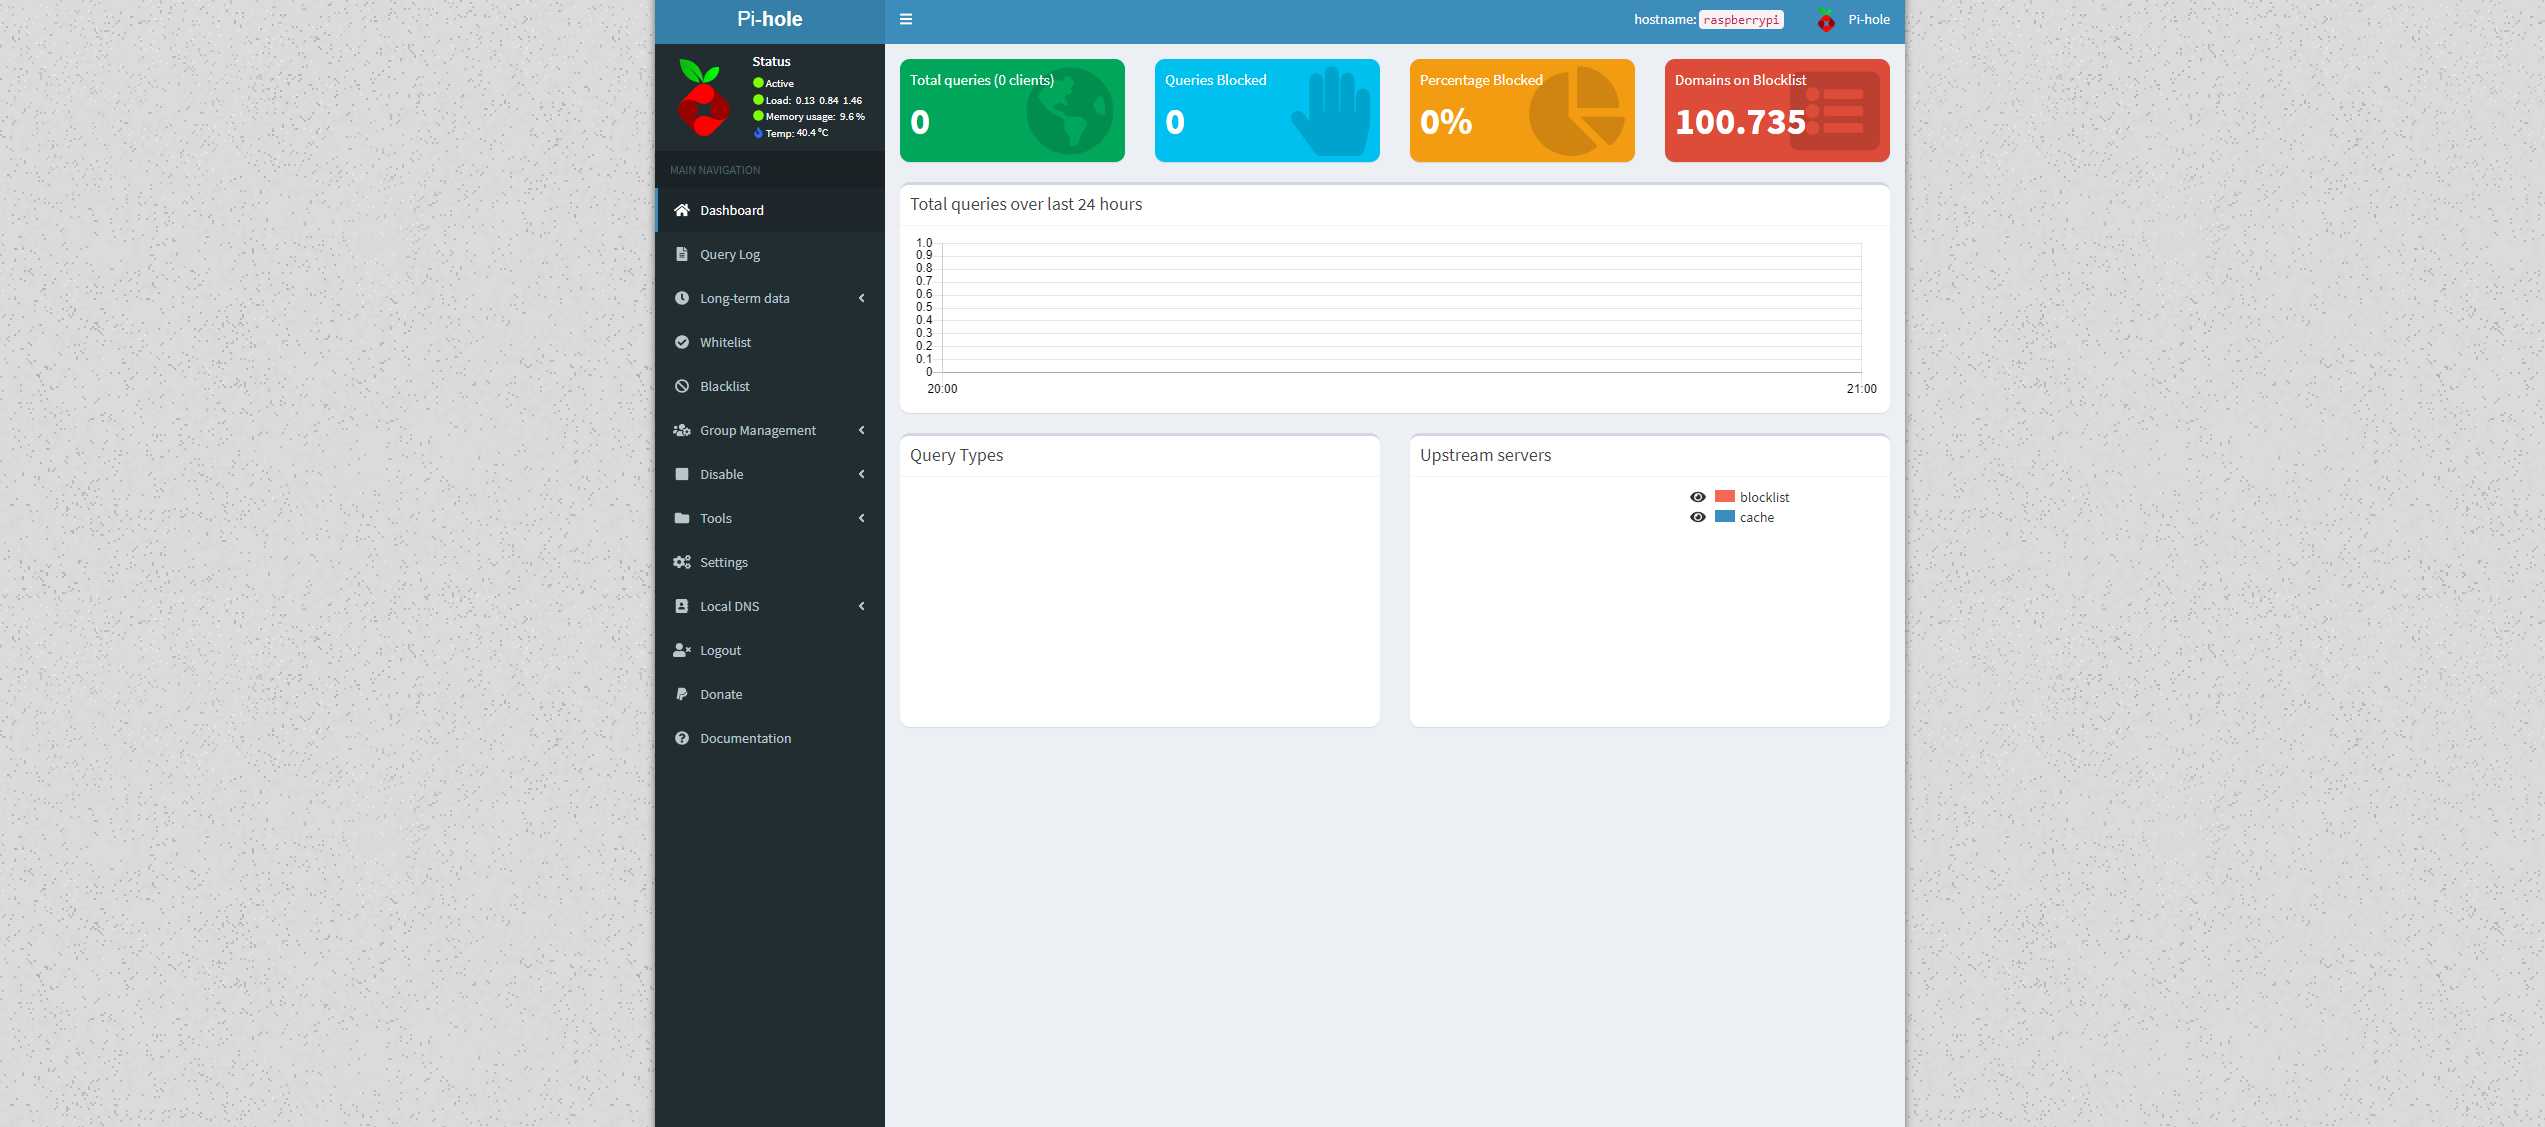
Task: Click the blue cache color swatch
Action: click(1725, 517)
